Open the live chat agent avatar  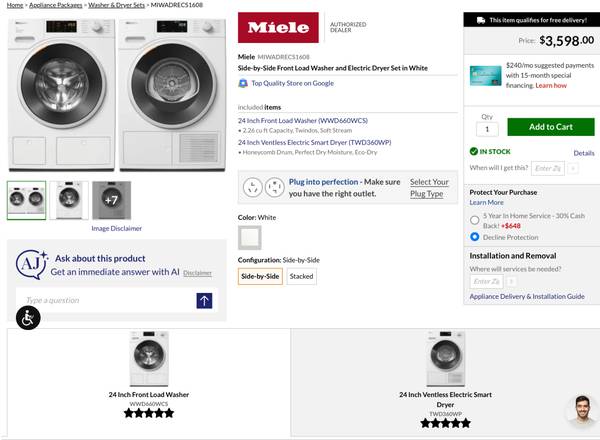(x=581, y=411)
